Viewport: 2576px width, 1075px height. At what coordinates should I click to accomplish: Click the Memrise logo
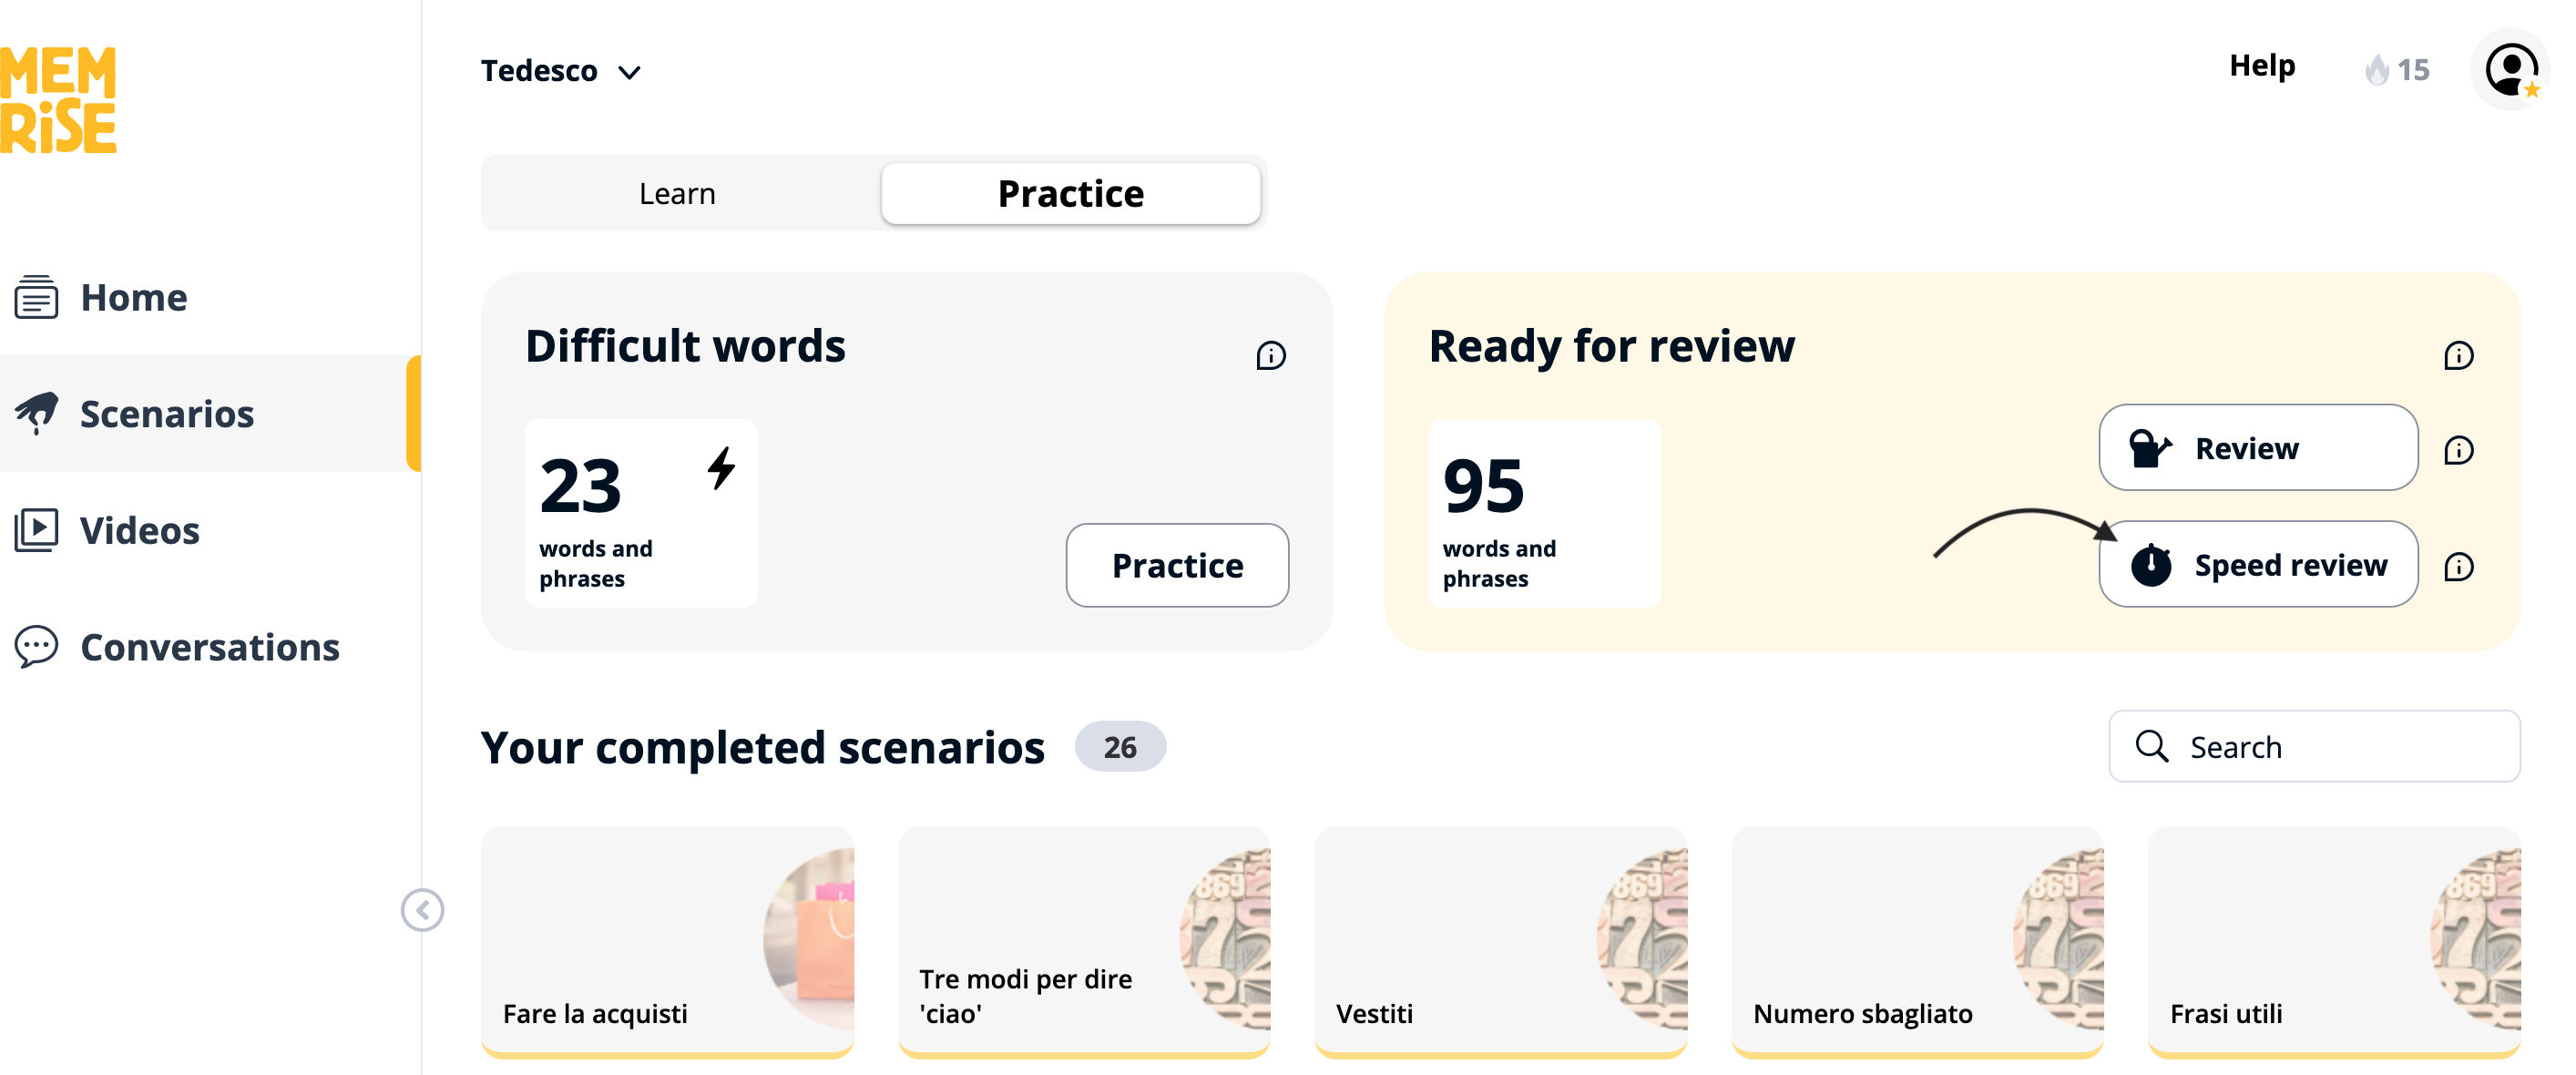click(60, 98)
